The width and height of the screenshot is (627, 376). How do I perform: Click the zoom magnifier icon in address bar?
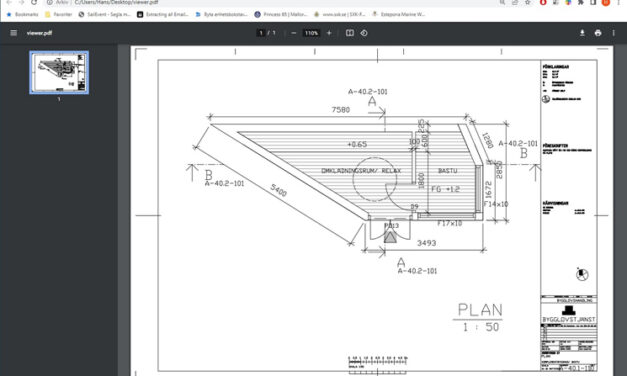click(502, 2)
